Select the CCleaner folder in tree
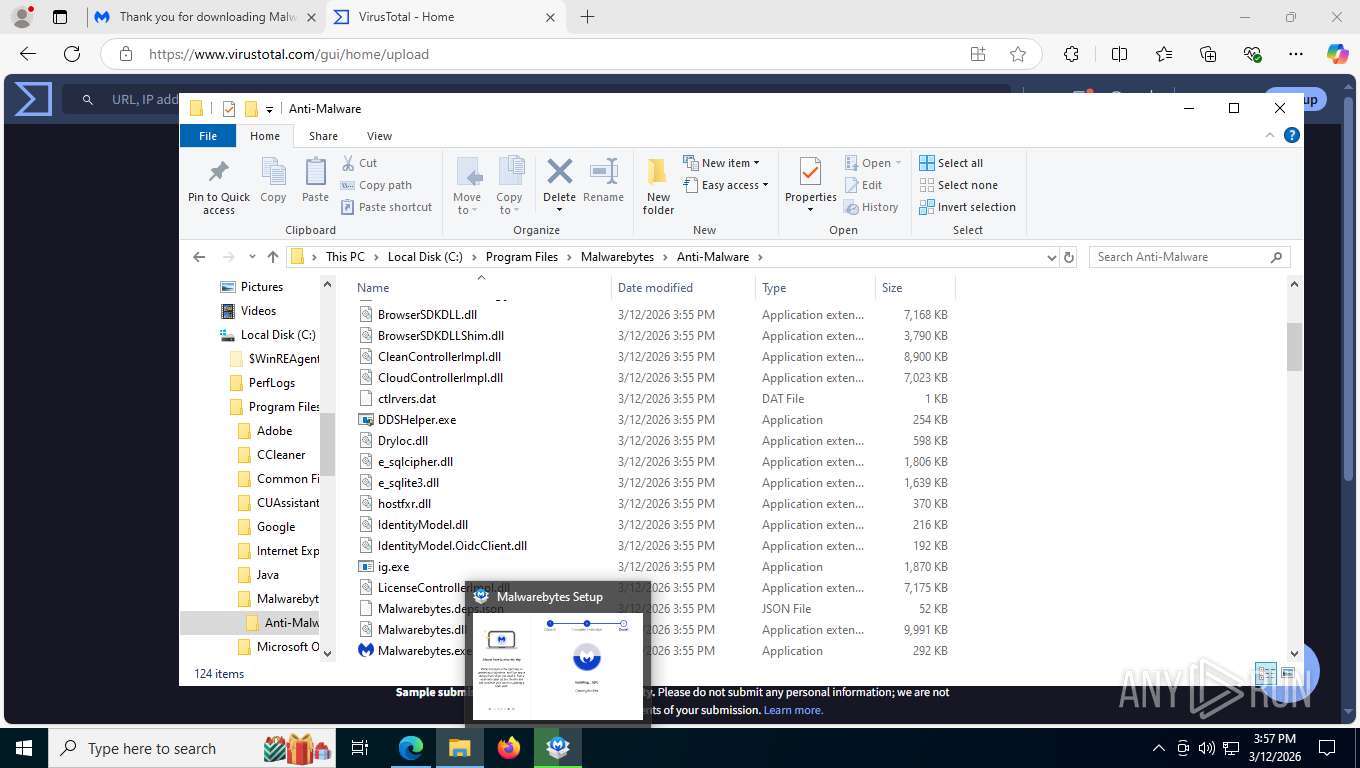1360x768 pixels. (x=281, y=455)
